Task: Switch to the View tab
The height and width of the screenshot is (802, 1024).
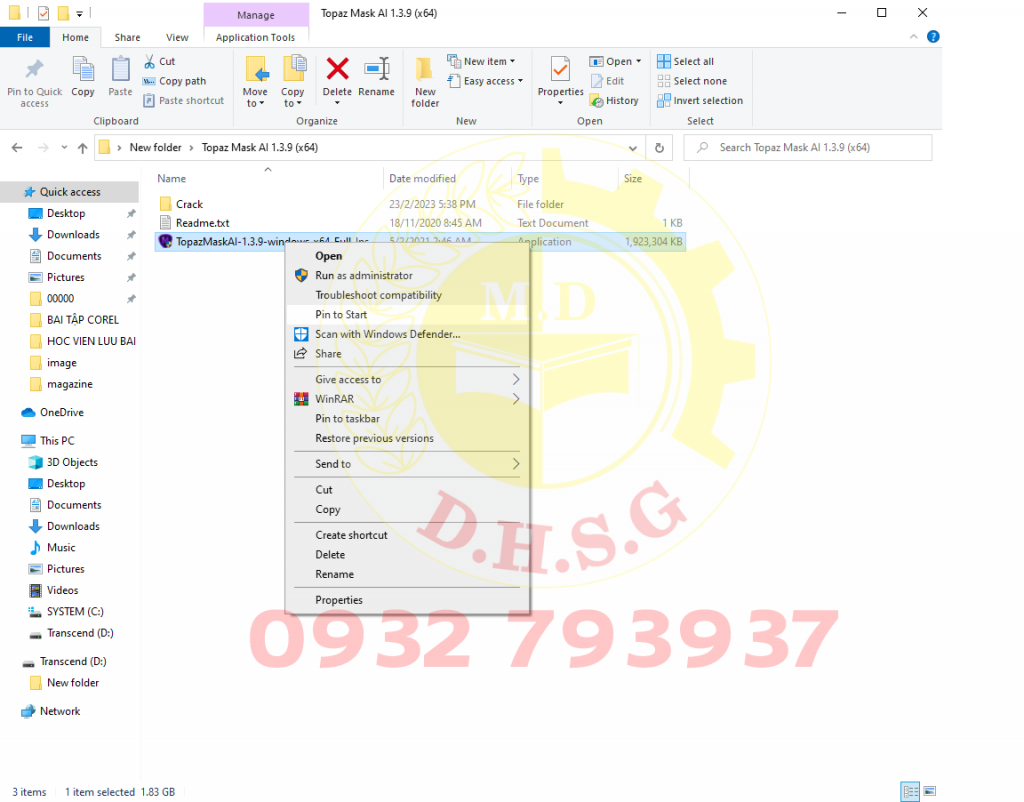Action: [177, 37]
